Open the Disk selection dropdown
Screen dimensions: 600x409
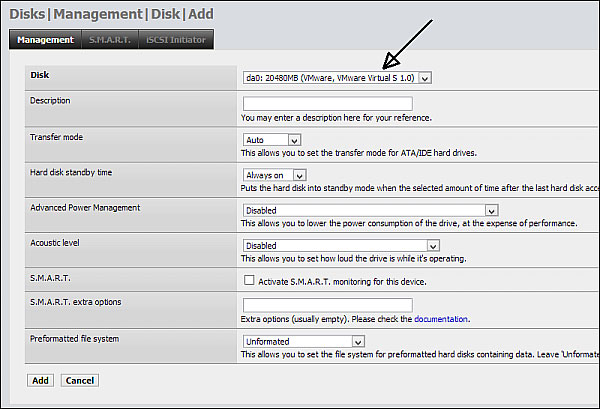(x=337, y=78)
